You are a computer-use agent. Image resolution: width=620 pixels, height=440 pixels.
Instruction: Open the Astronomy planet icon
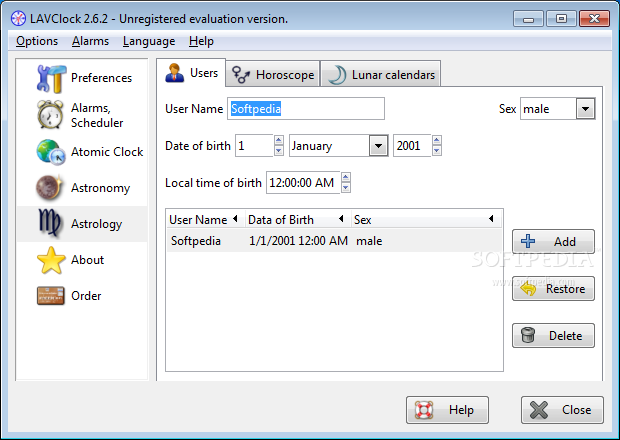[x=49, y=187]
